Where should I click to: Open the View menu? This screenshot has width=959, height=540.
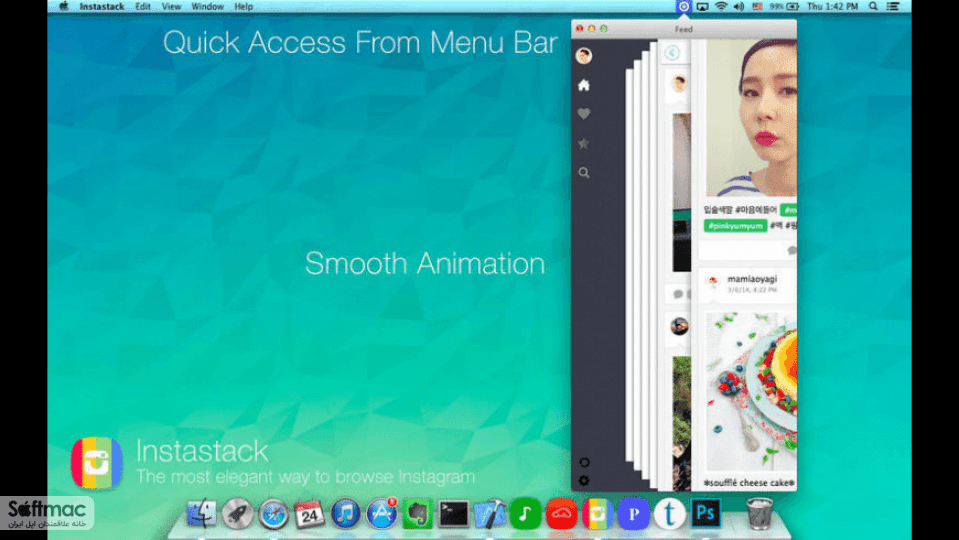171,6
